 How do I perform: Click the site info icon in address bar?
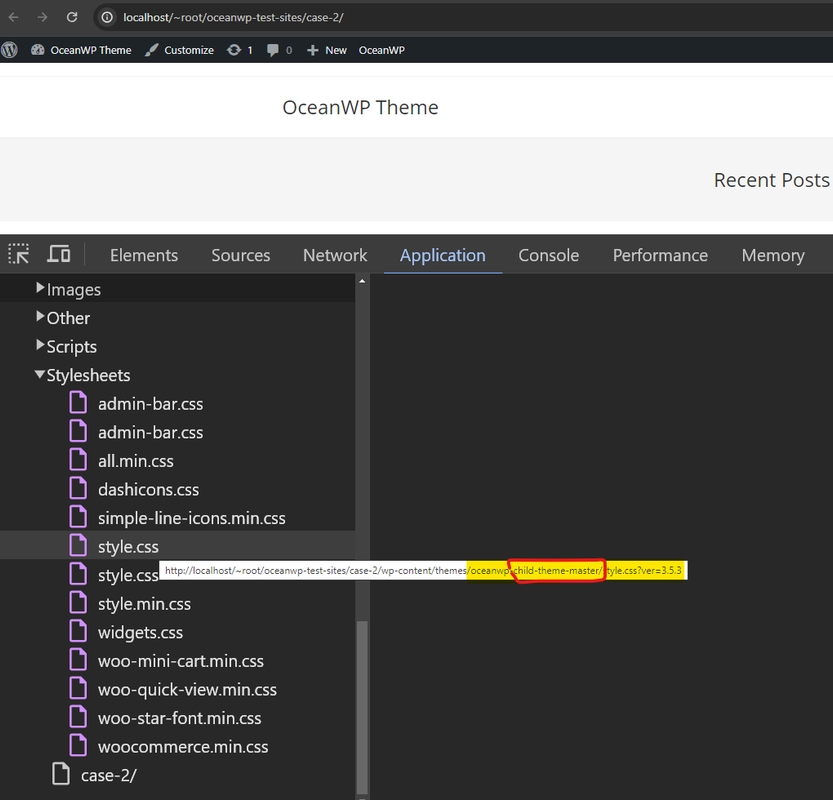(x=107, y=18)
